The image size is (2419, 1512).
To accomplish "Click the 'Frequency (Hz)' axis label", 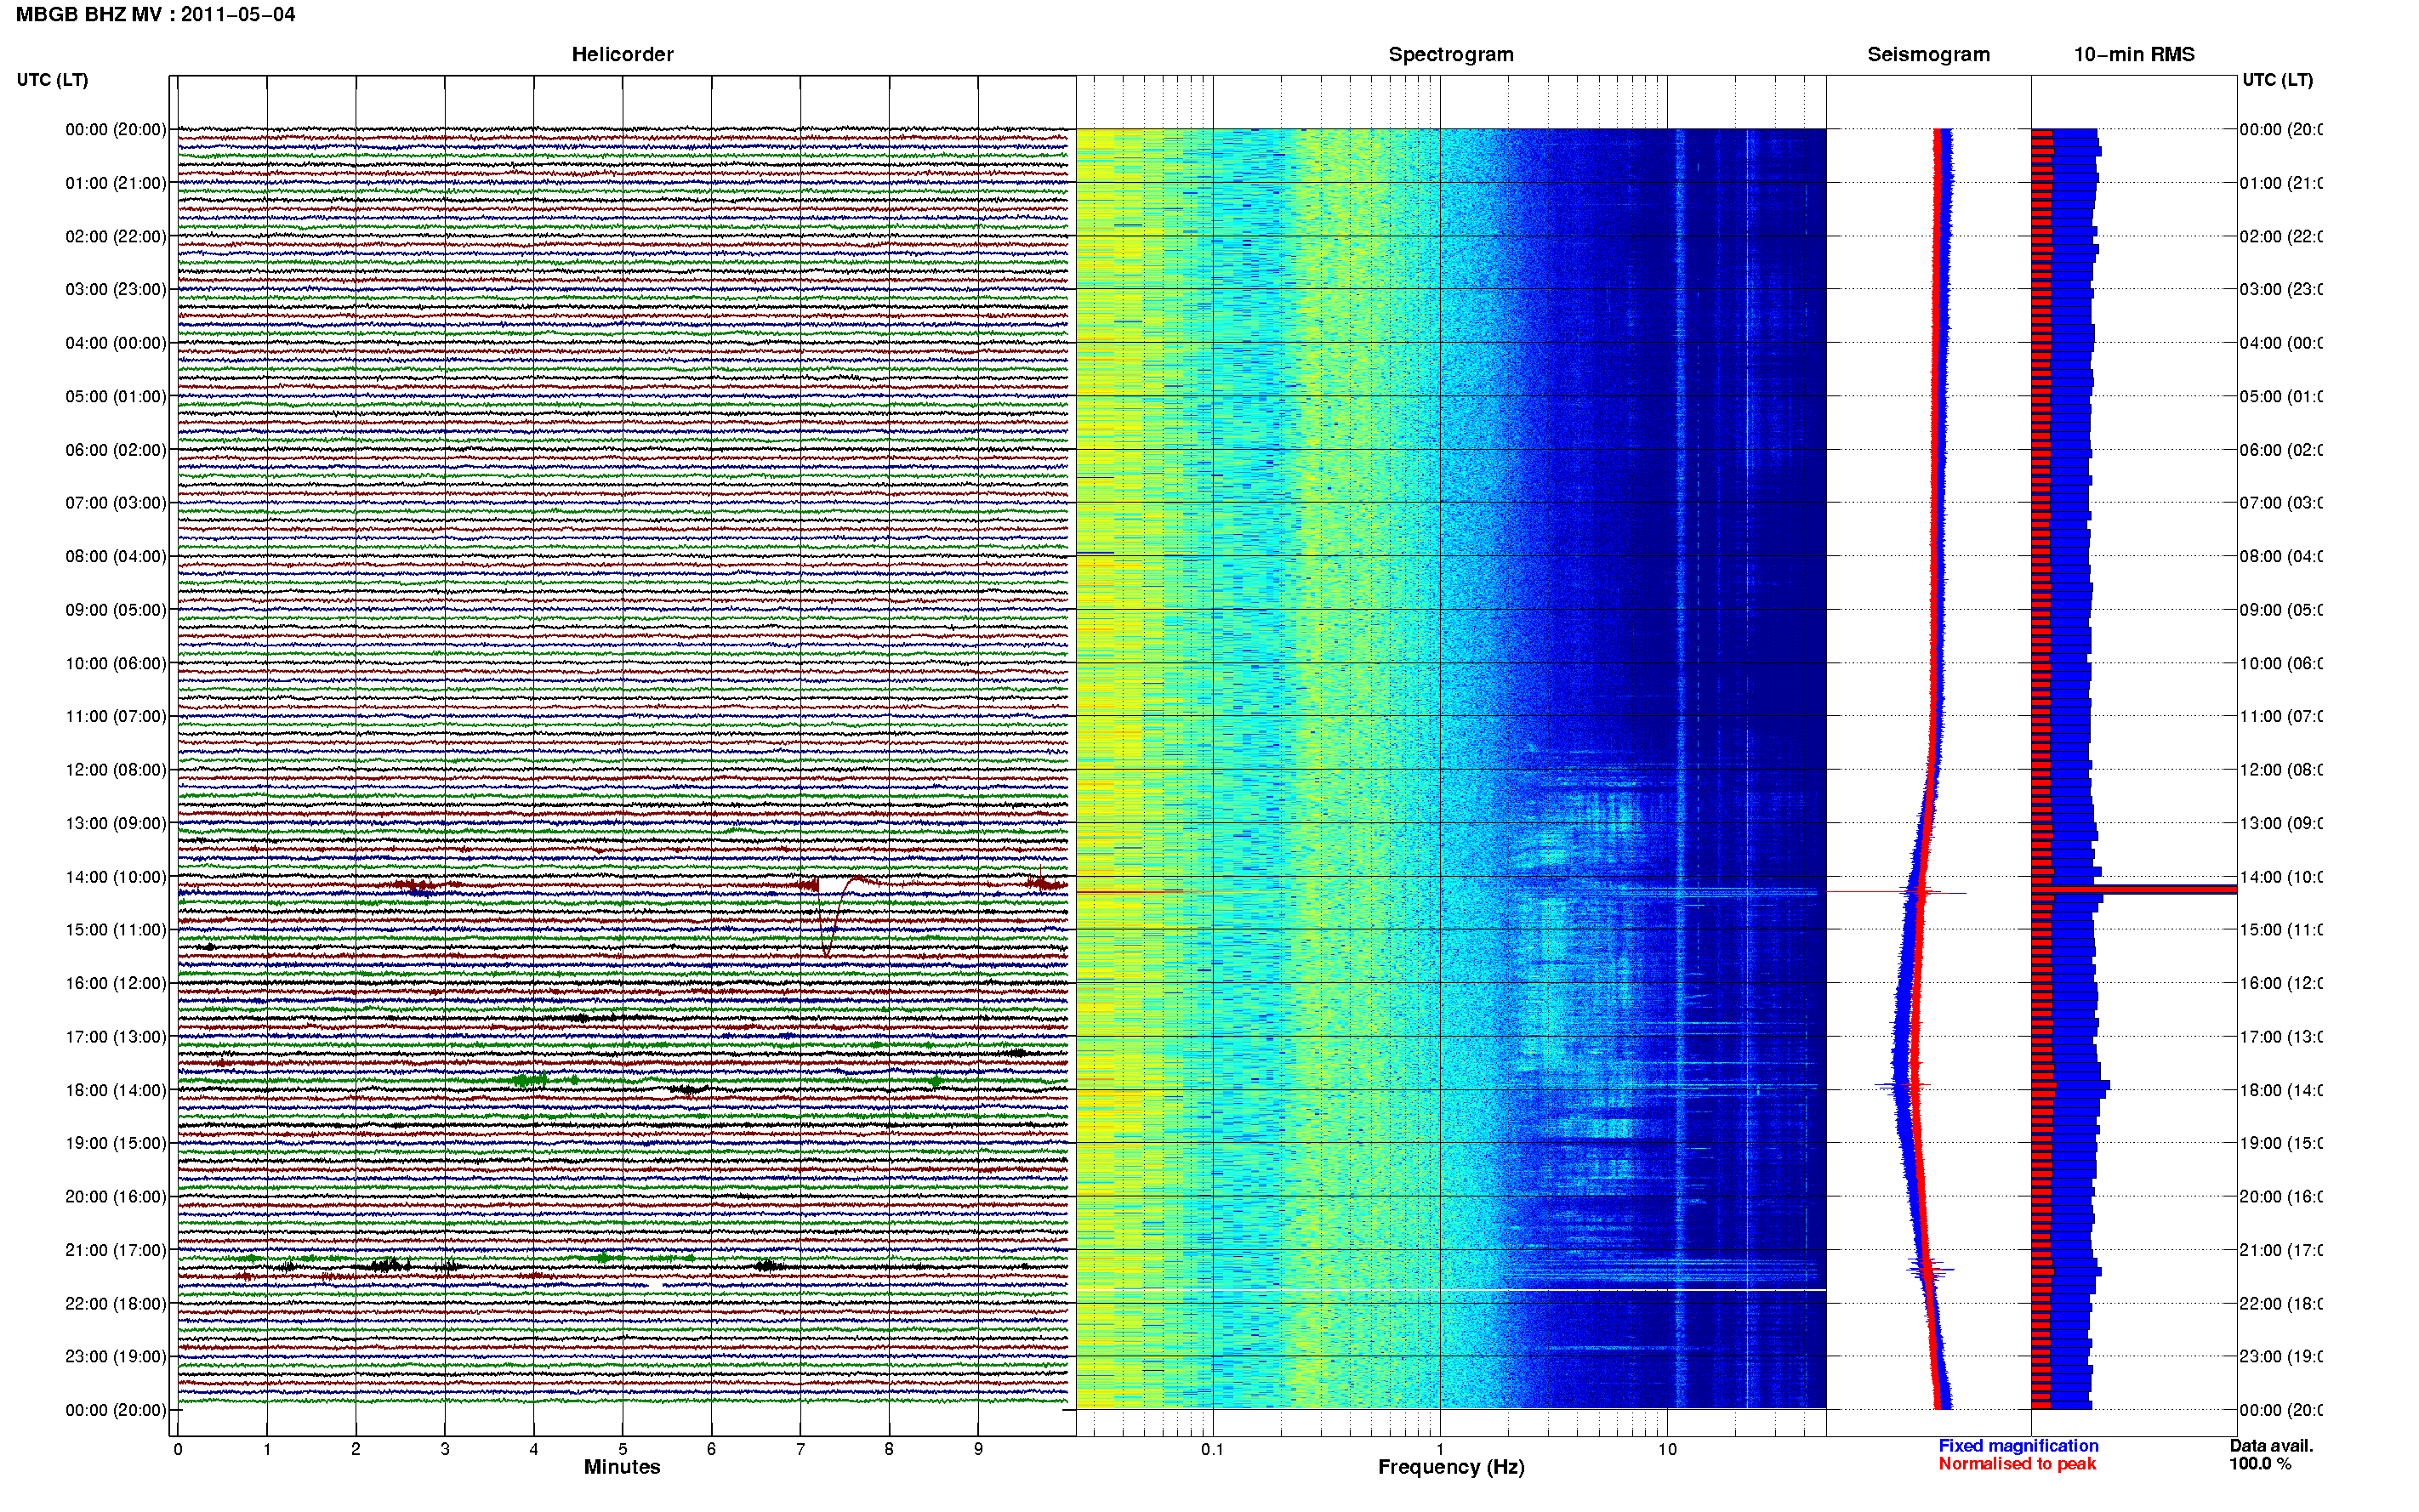I will [1451, 1467].
